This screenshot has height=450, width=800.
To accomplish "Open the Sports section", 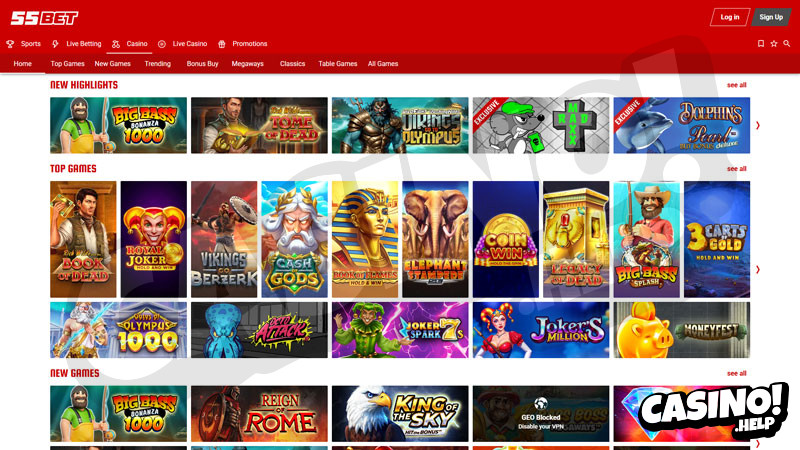I will (x=31, y=44).
